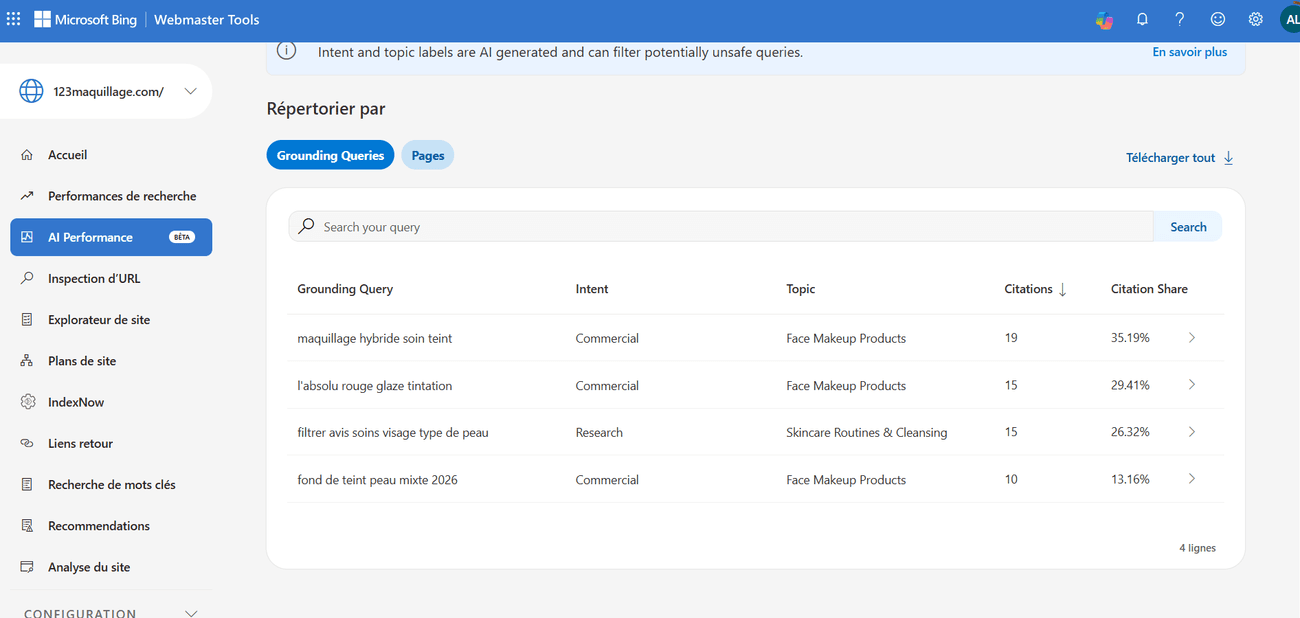Image resolution: width=1300 pixels, height=618 pixels.
Task: Open the En savoir plus link
Action: pyautogui.click(x=1189, y=52)
